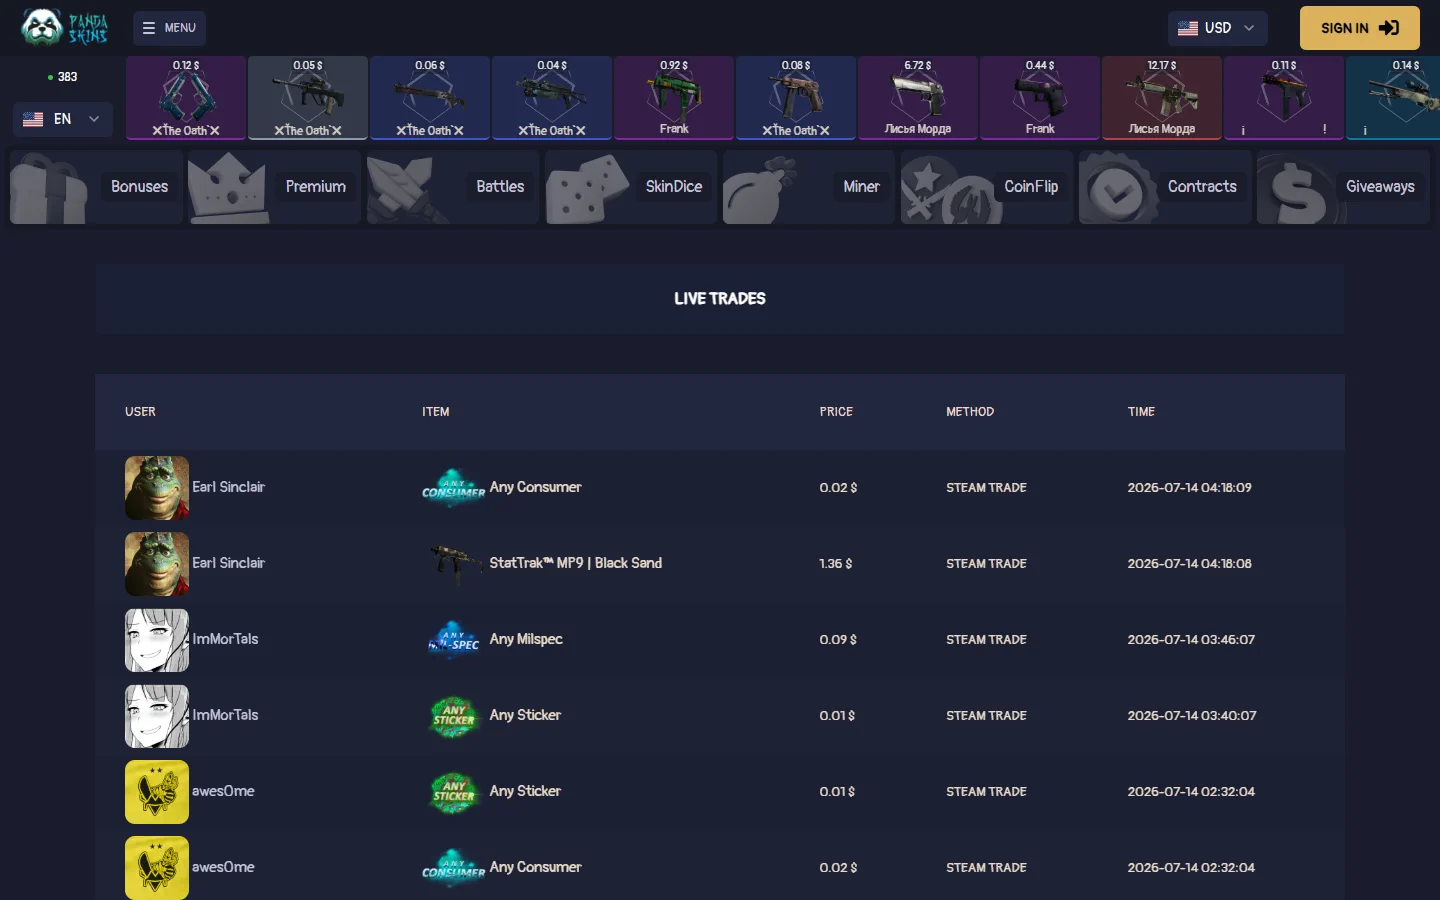Open the 0.14 $ sniper drop card
Viewport: 1440px width, 900px height.
coord(1393,97)
